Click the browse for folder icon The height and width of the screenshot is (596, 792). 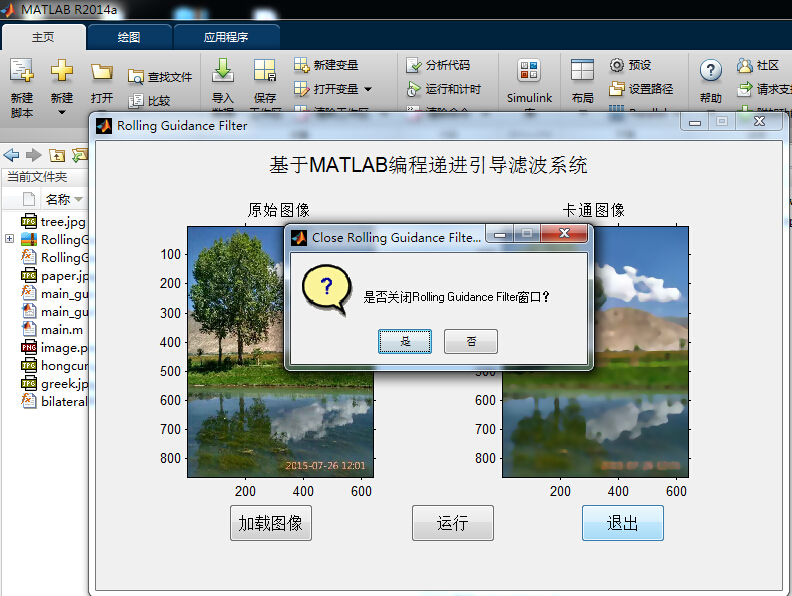tap(79, 155)
